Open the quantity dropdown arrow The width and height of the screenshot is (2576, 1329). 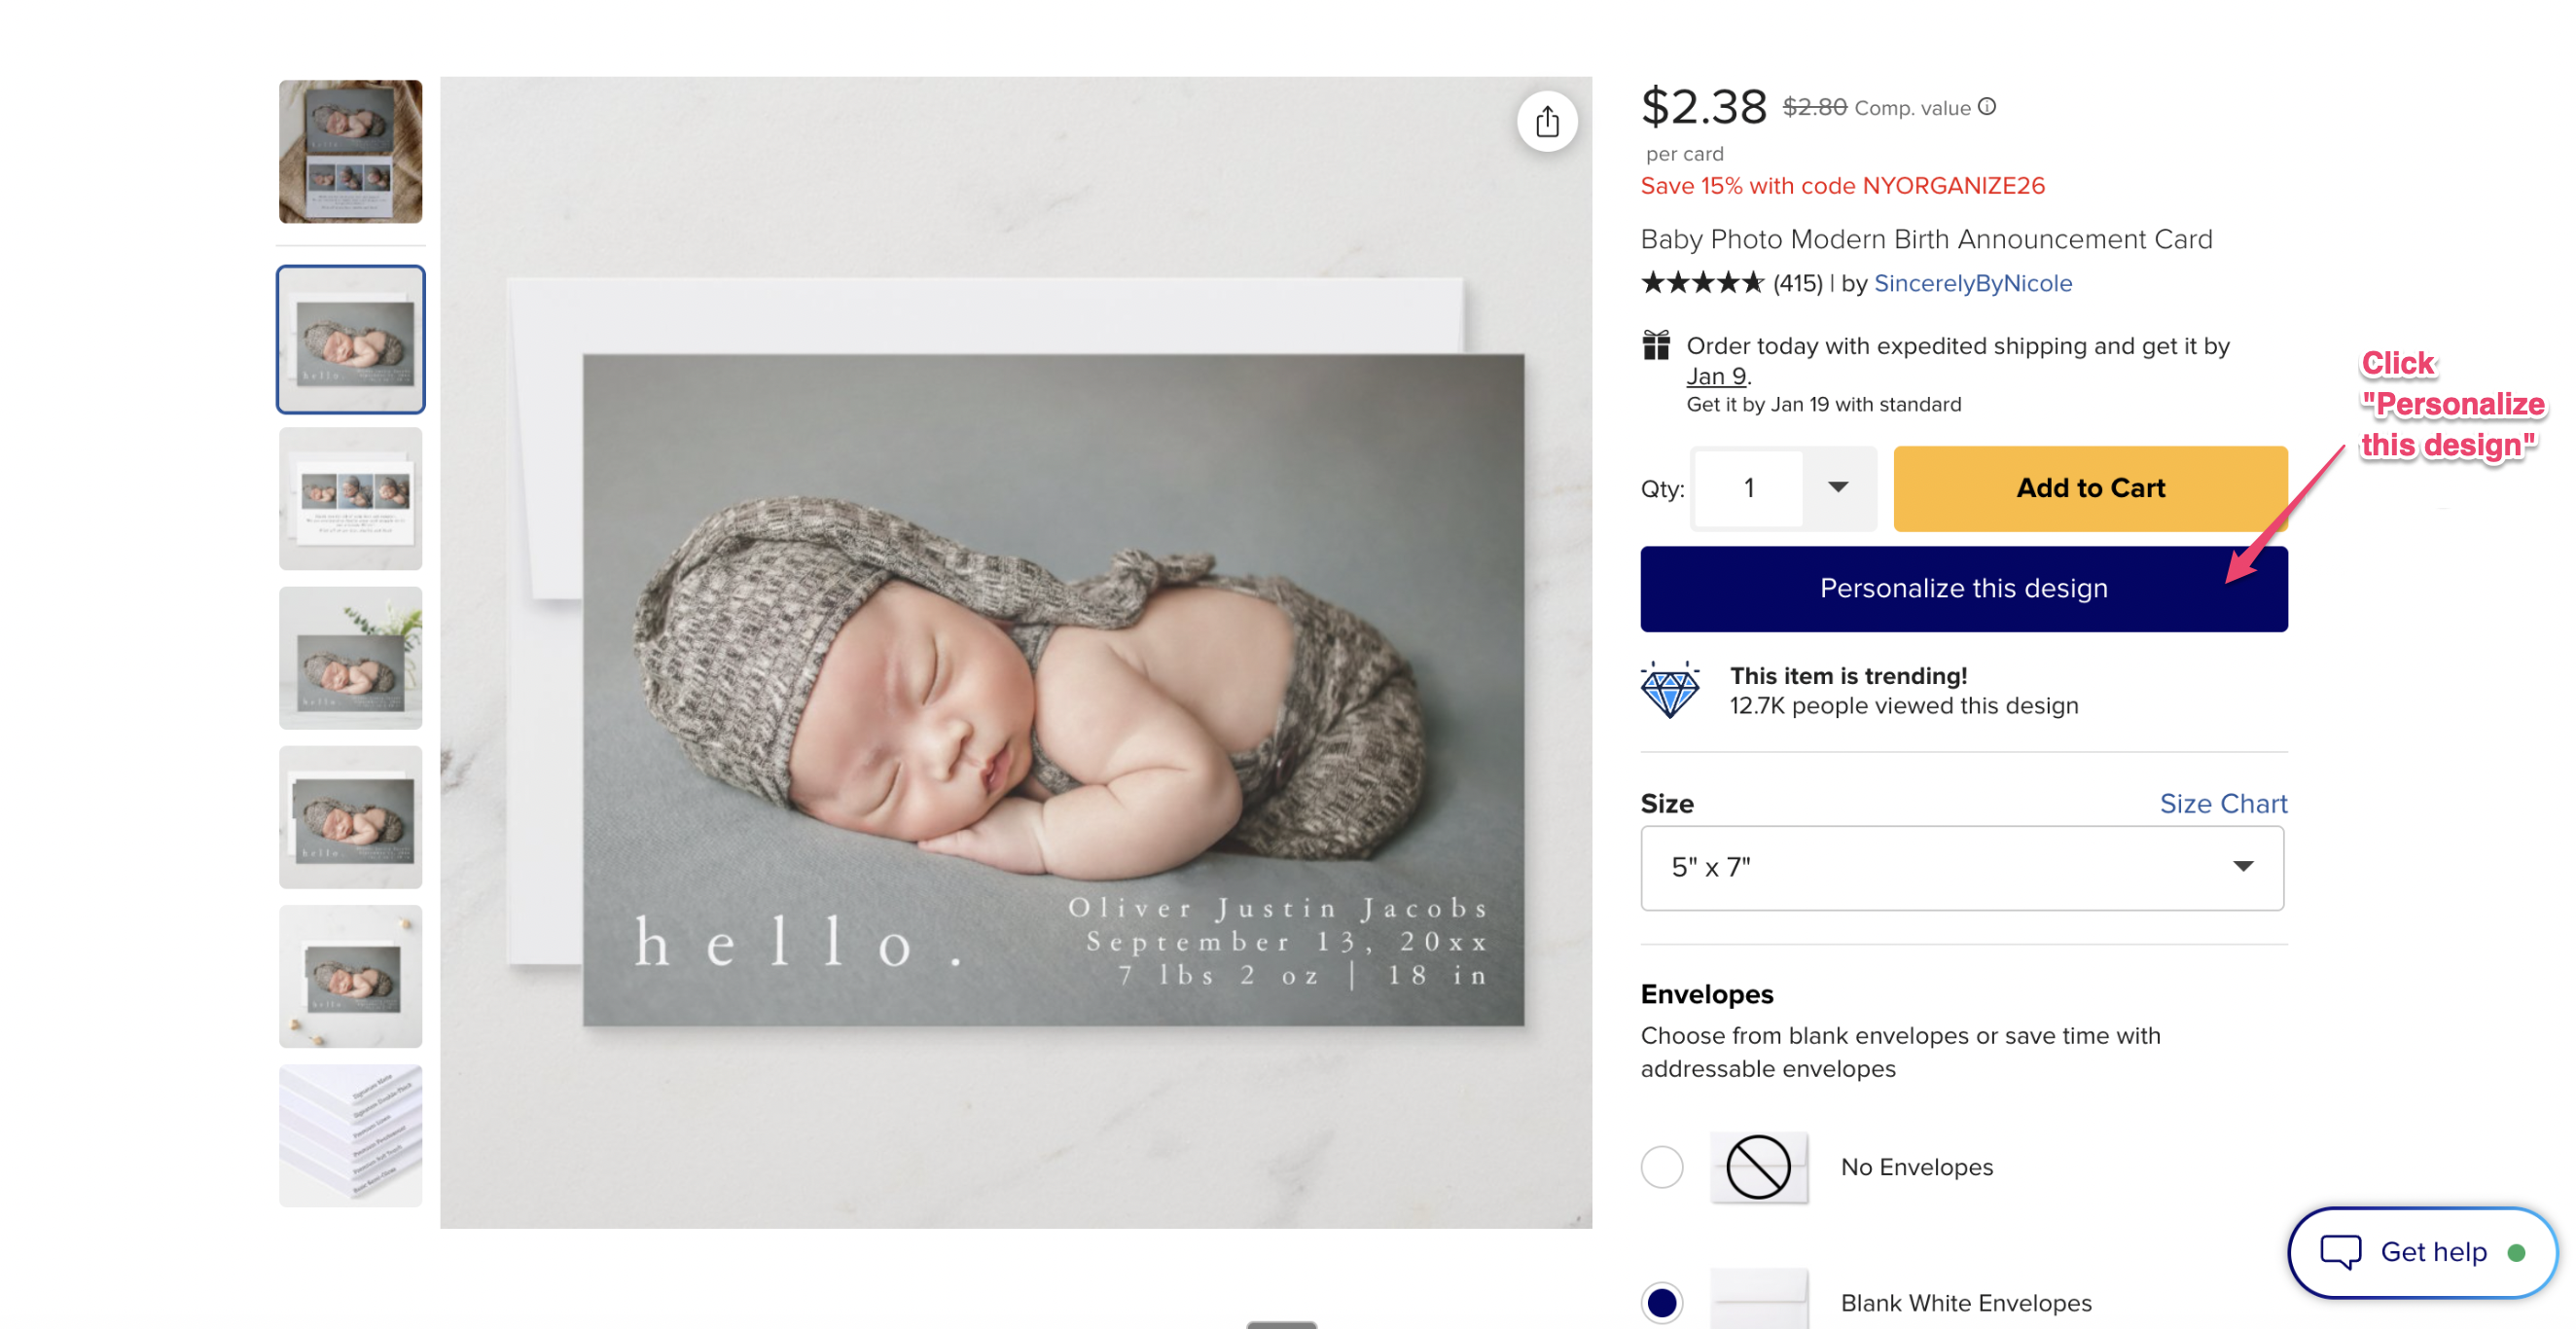[1837, 487]
